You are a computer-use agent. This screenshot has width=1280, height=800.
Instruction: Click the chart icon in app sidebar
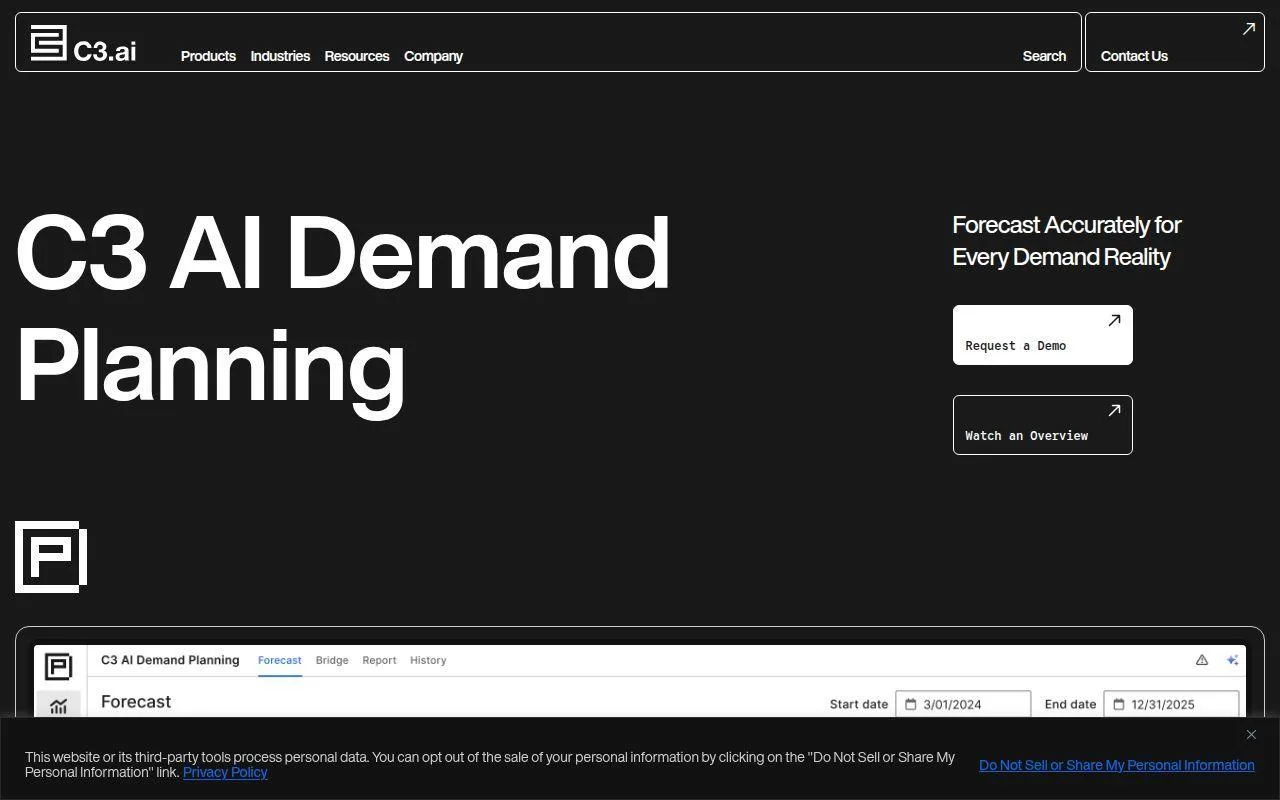coord(59,706)
